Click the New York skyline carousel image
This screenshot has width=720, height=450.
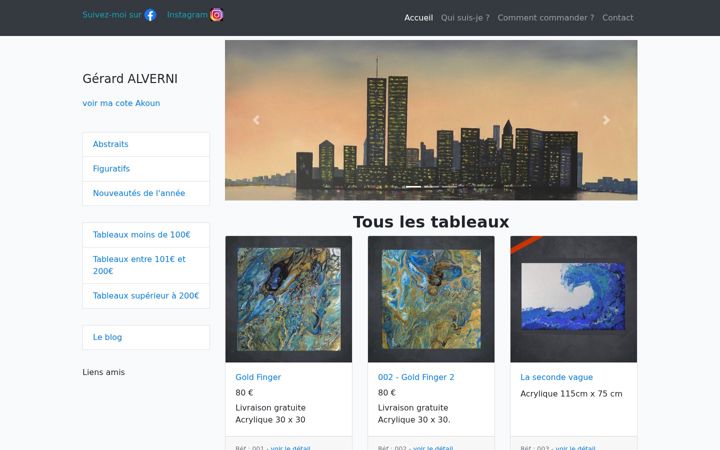pos(431,120)
